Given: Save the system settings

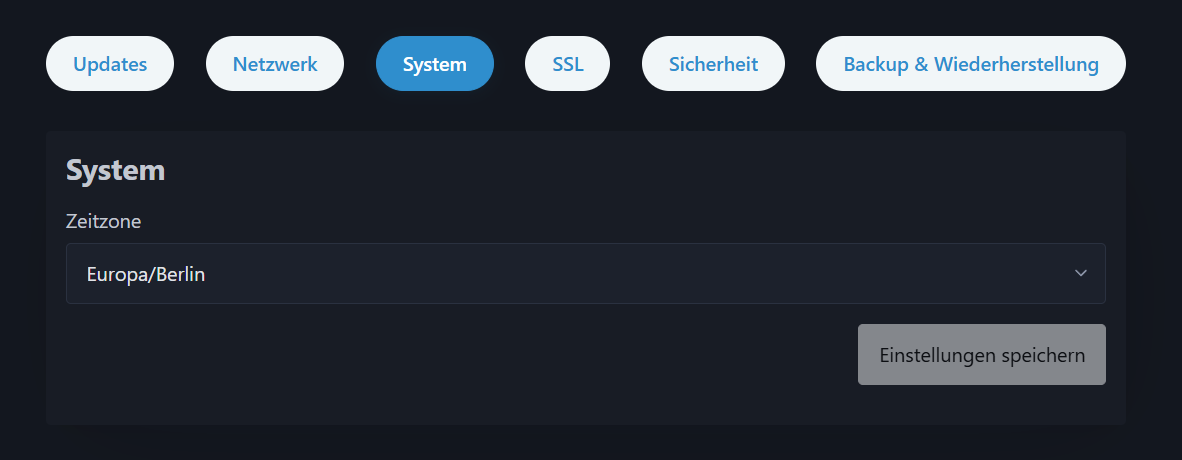Looking at the screenshot, I should tap(981, 355).
